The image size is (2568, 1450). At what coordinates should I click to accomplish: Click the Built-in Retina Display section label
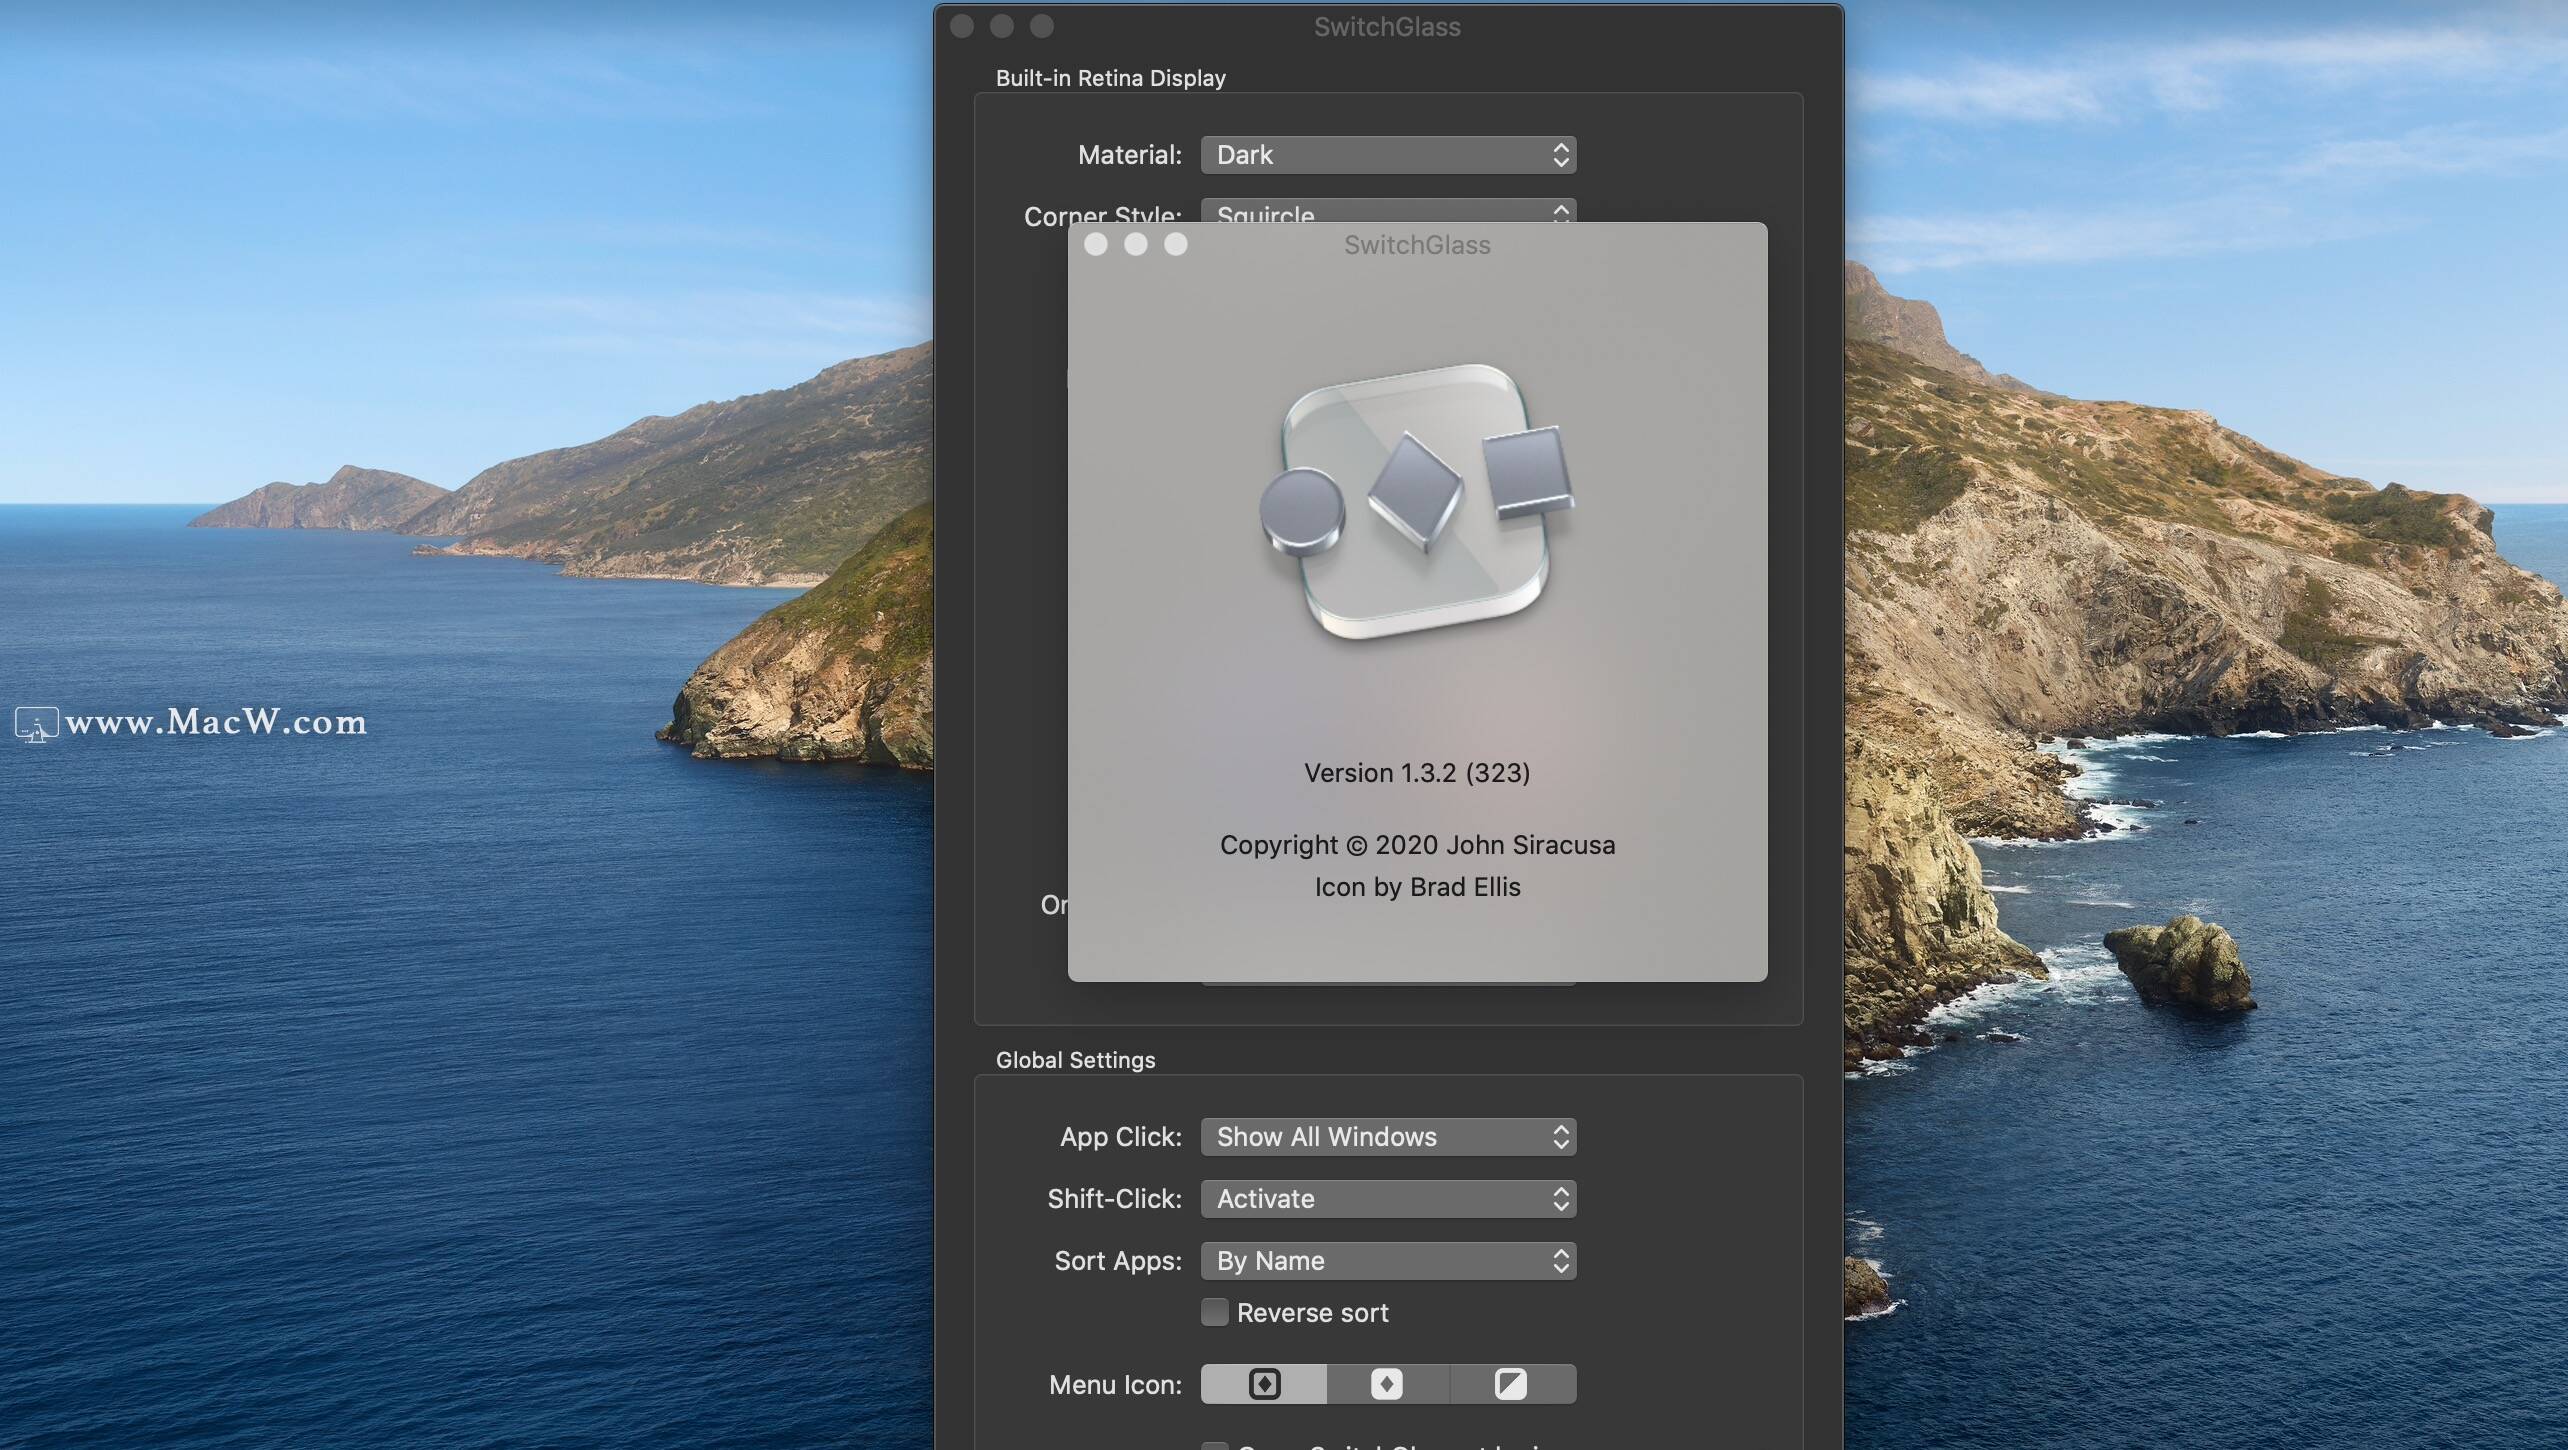(x=1110, y=78)
